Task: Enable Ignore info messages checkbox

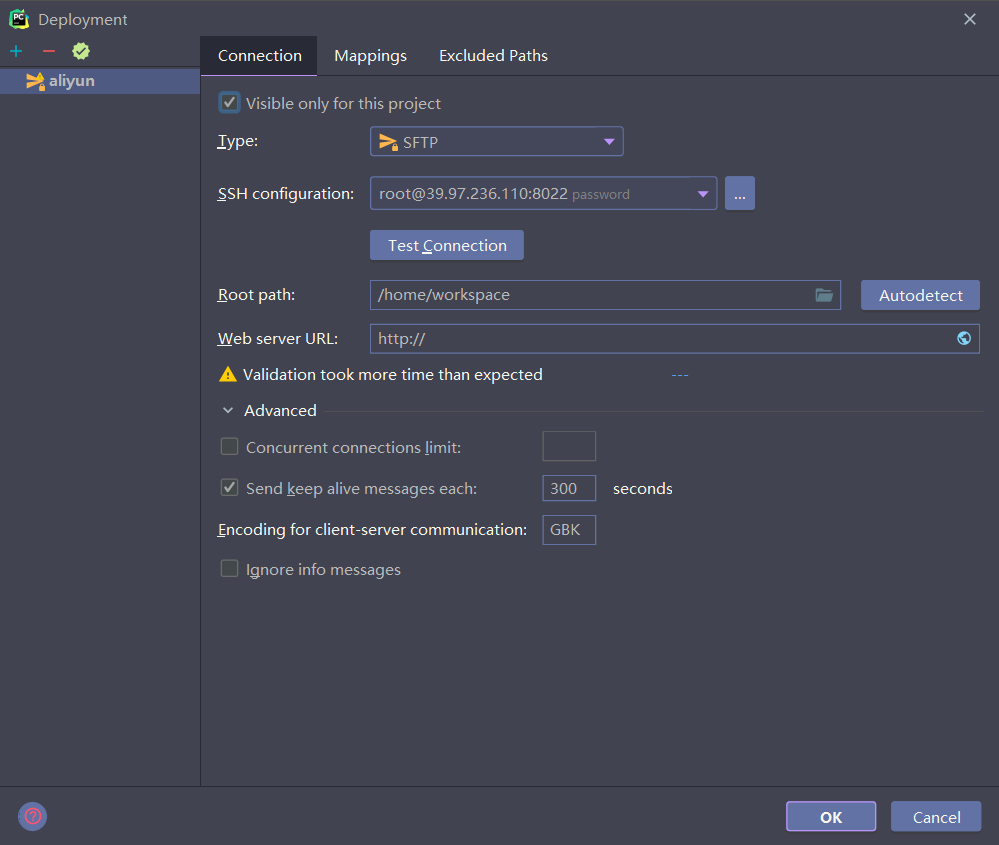Action: coord(229,568)
